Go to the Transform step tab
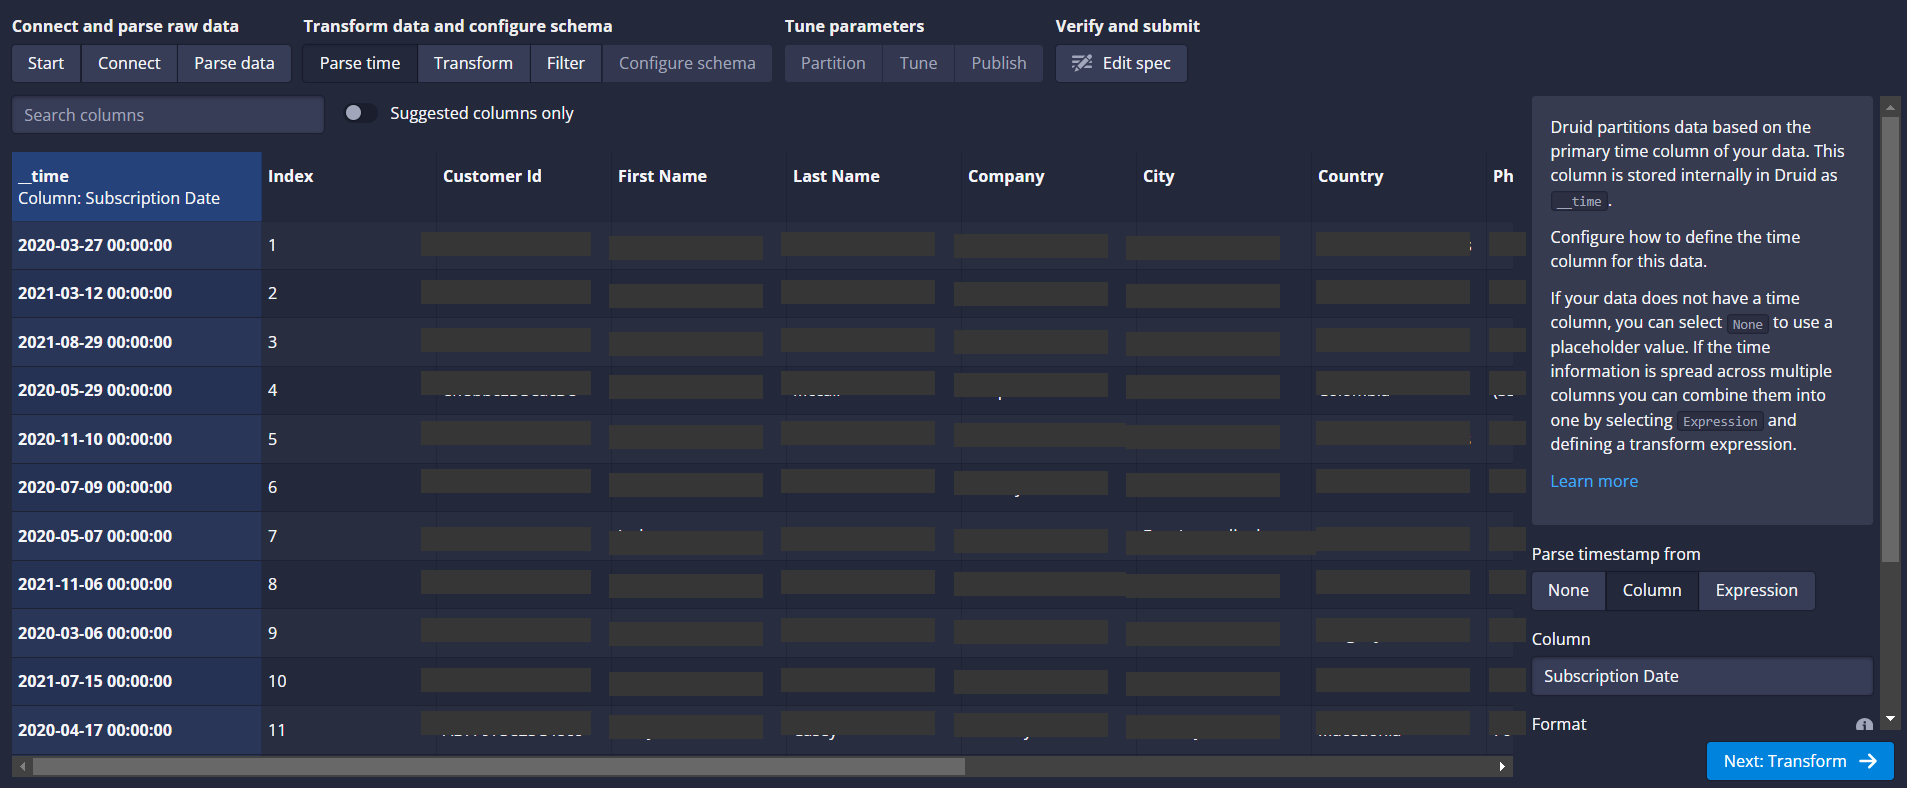Image resolution: width=1907 pixels, height=788 pixels. [x=473, y=63]
